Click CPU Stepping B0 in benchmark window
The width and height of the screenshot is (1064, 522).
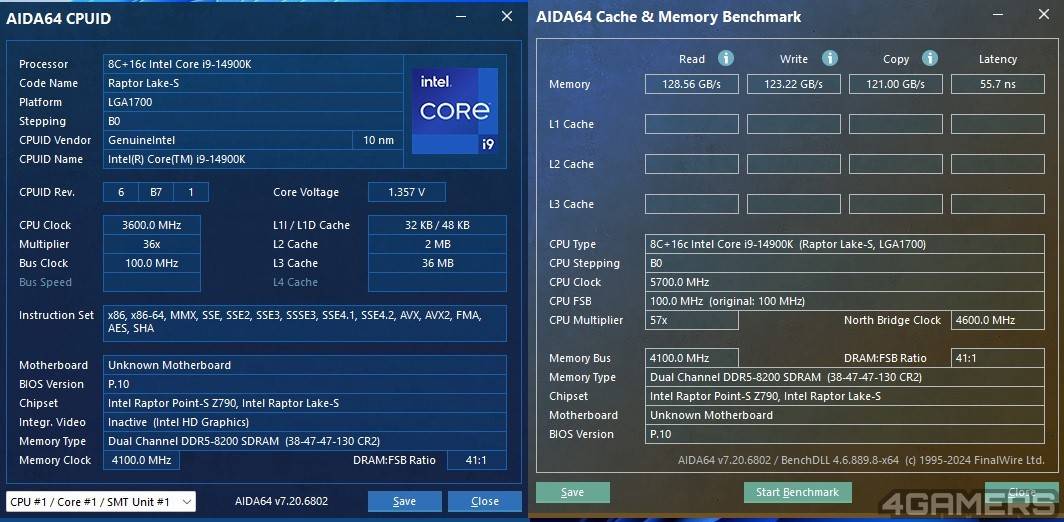coord(844,263)
